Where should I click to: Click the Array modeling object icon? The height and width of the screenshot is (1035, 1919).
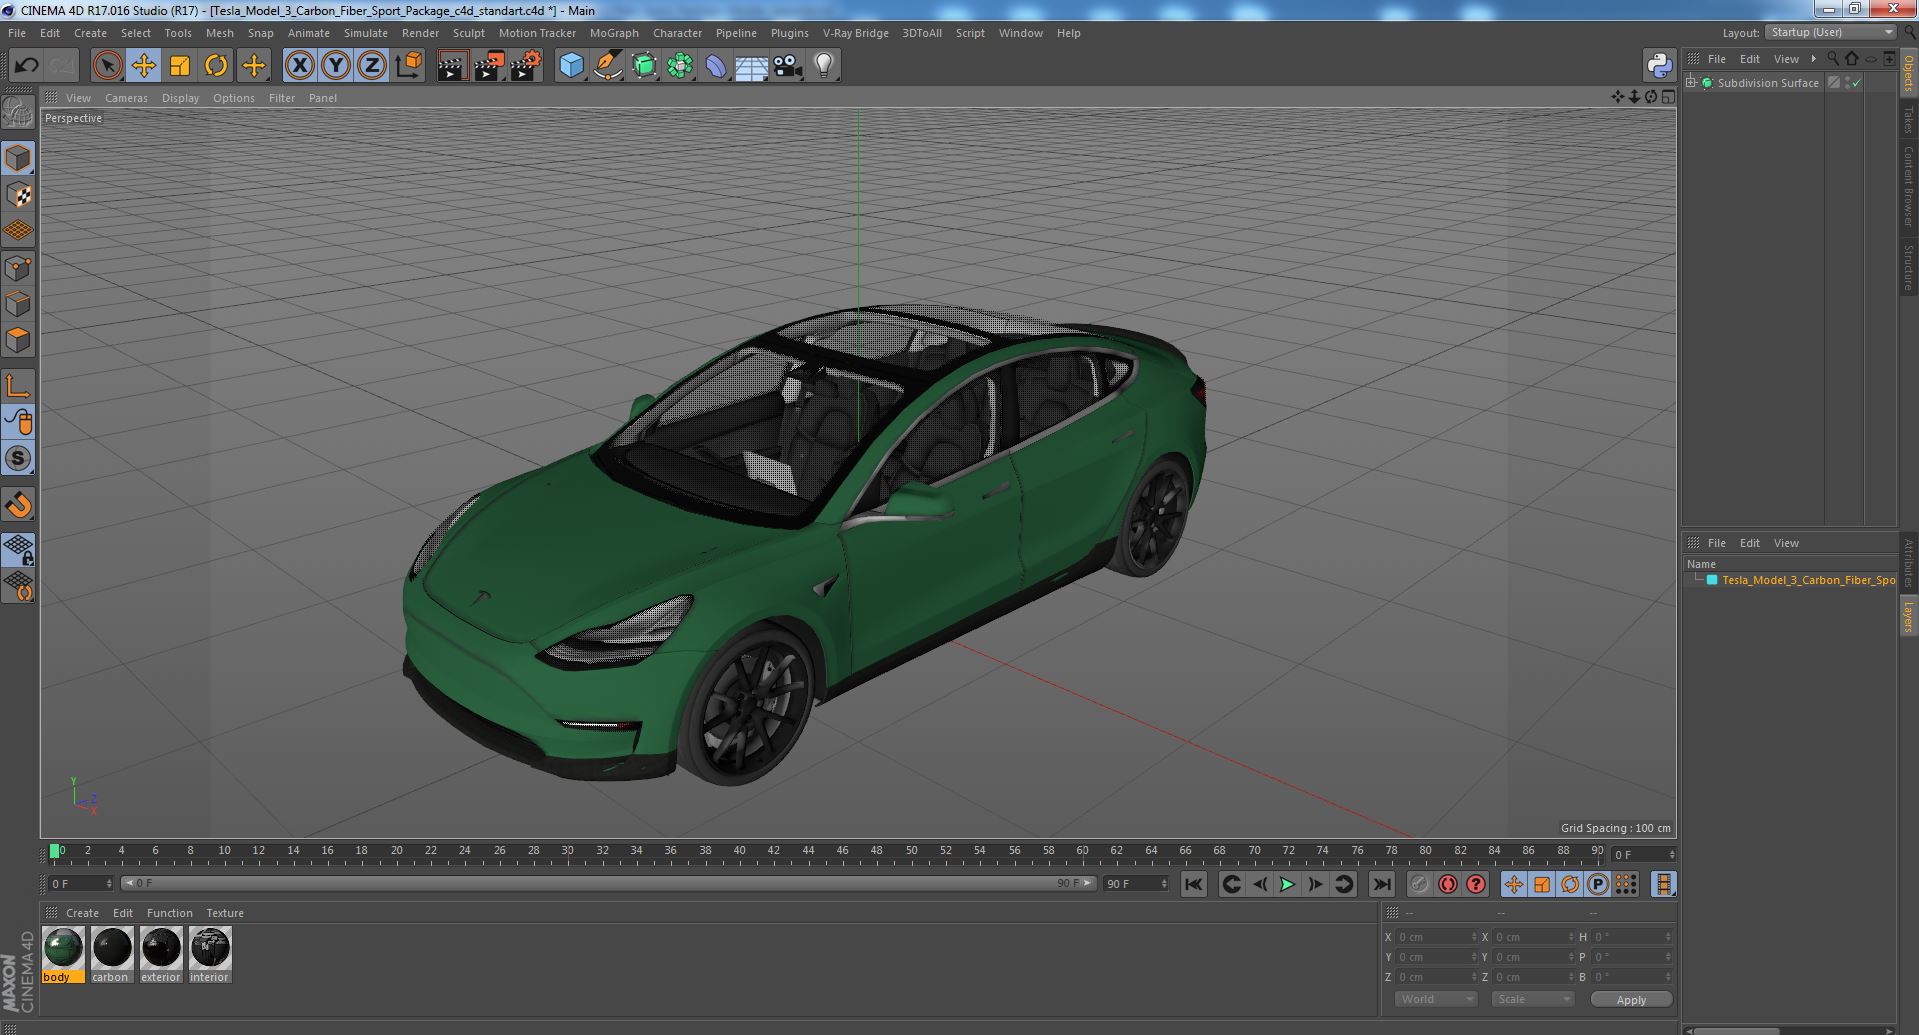click(x=680, y=66)
